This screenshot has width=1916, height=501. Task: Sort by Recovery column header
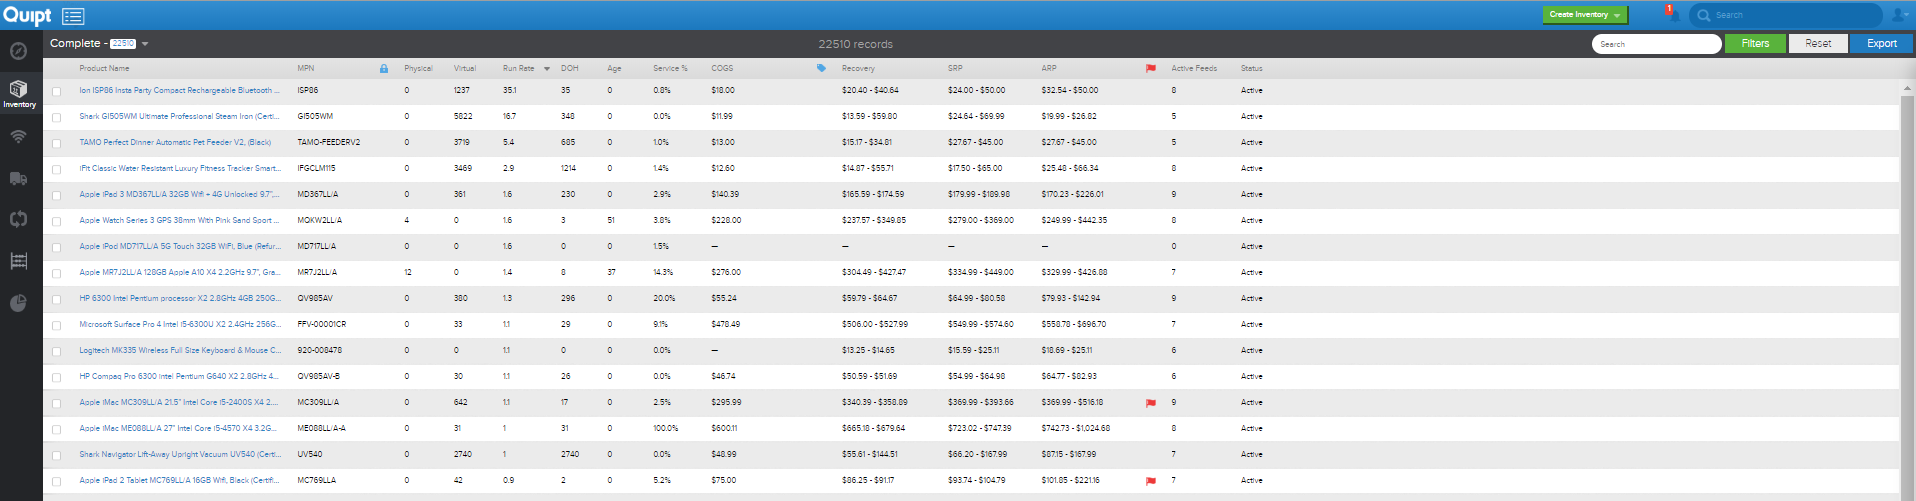click(858, 68)
